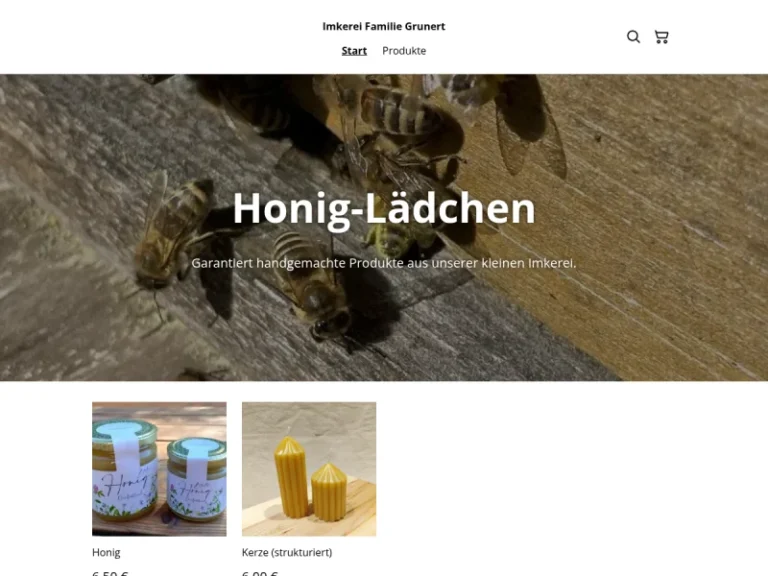Click the Honig-Lädchen hero heading
The image size is (768, 576).
pyautogui.click(x=384, y=209)
